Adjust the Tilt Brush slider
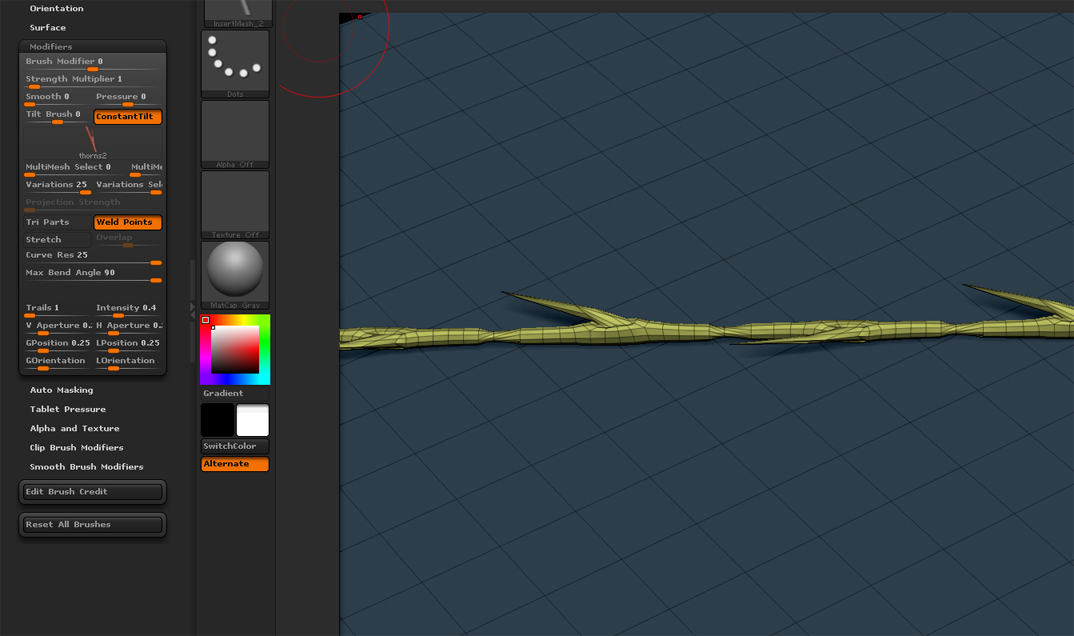 tap(58, 116)
